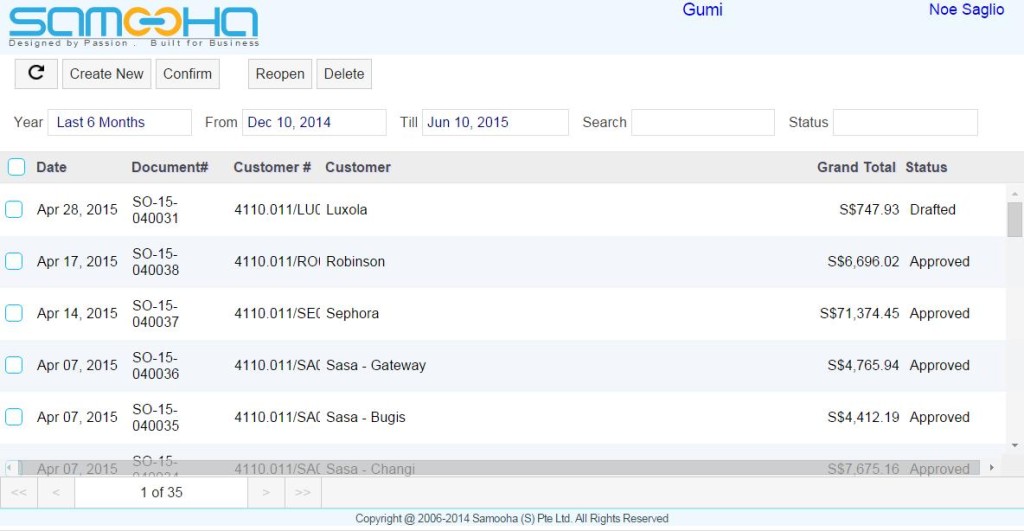Screen dimensions: 1024x531
Task: Click the Samooha logo
Action: pos(134,26)
